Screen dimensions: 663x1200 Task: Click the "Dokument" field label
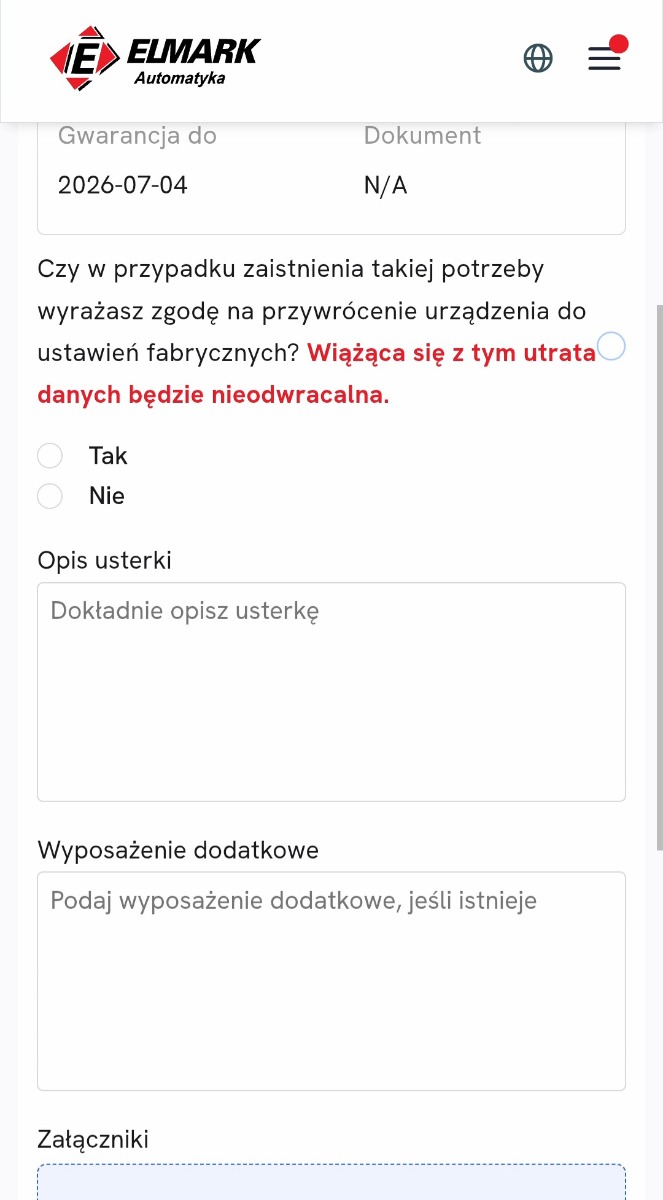[x=422, y=135]
